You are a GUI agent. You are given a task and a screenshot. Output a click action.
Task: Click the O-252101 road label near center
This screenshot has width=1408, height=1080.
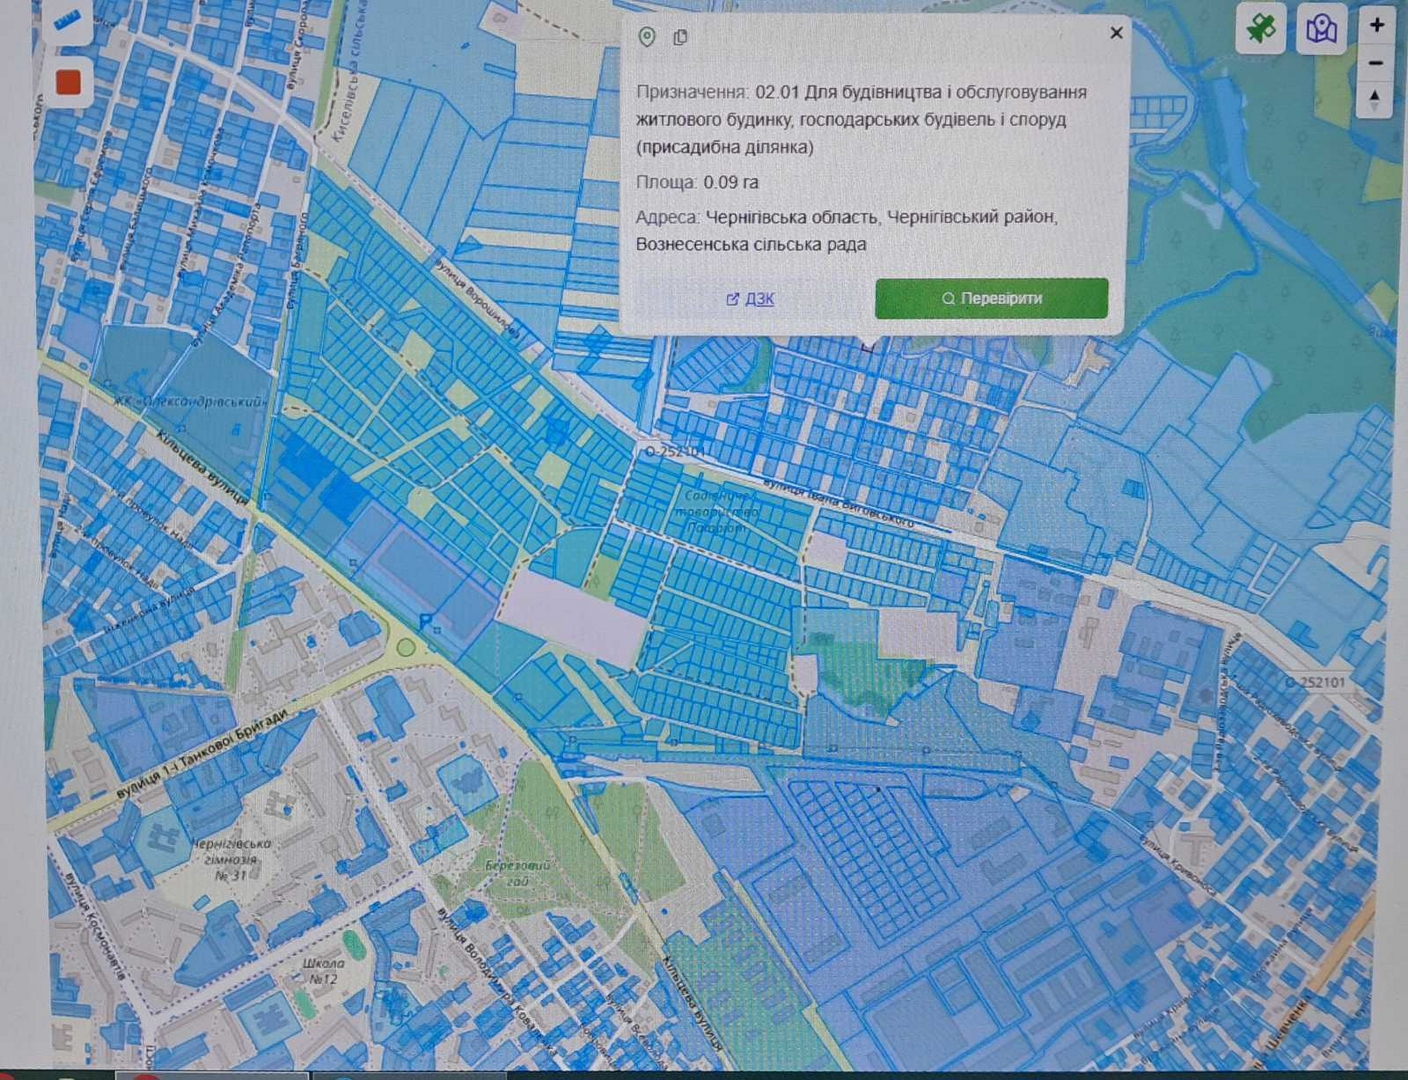click(x=673, y=452)
